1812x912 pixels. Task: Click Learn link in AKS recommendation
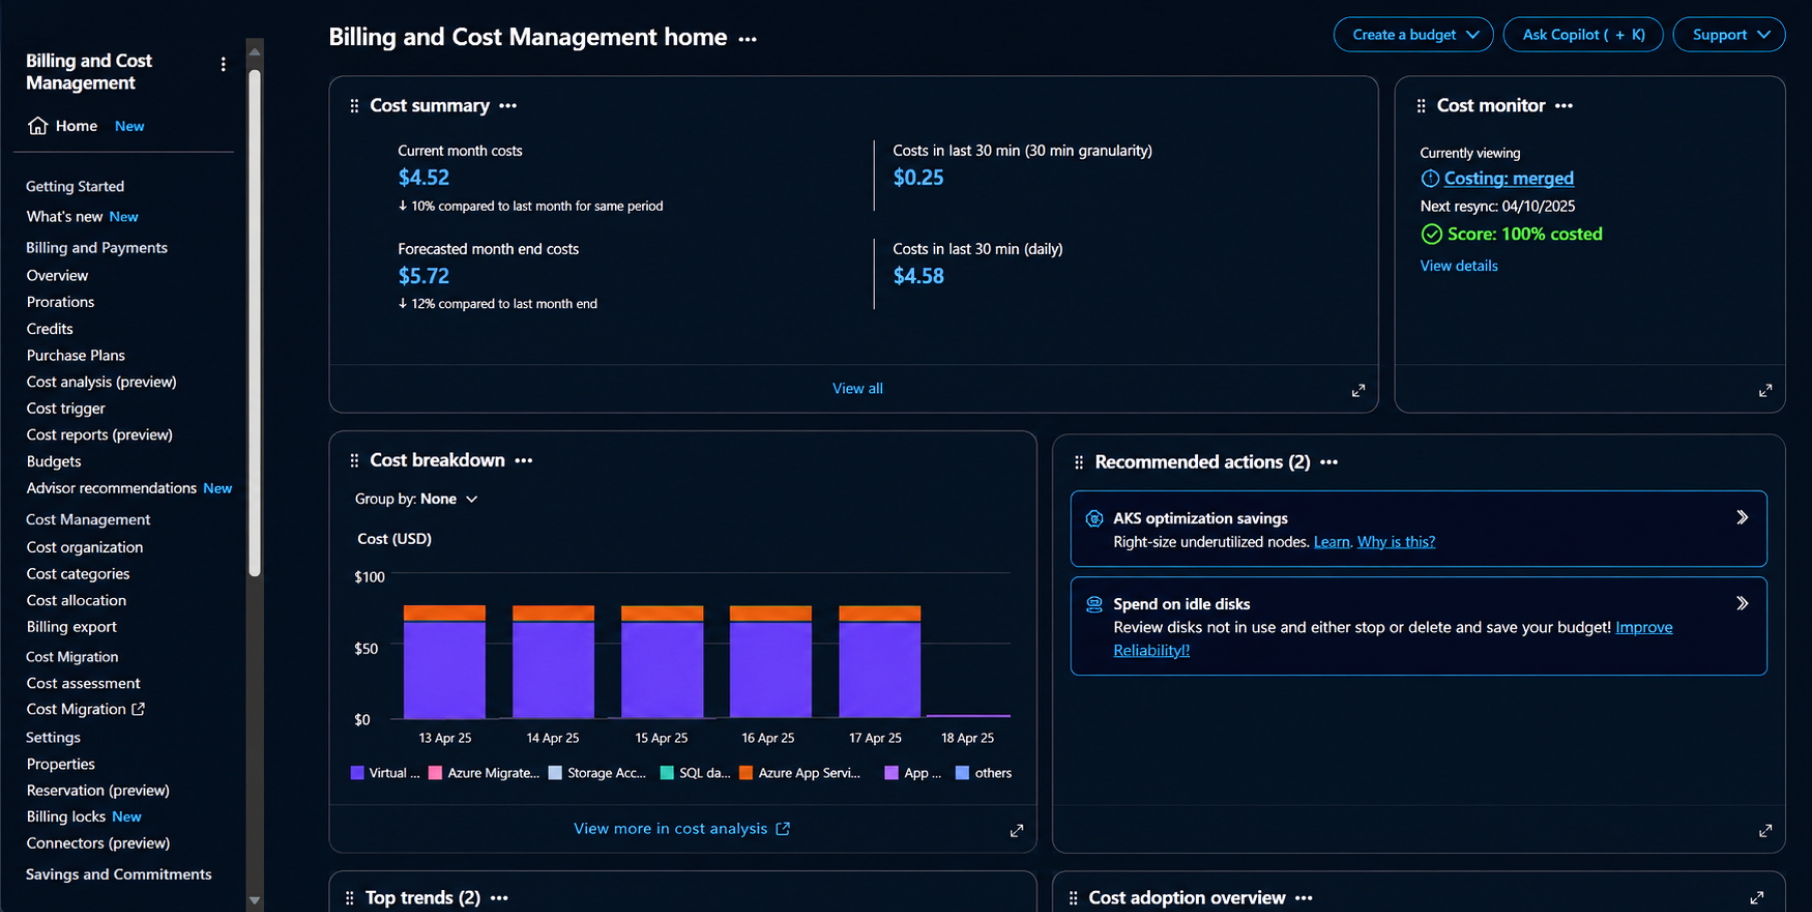[x=1331, y=542]
